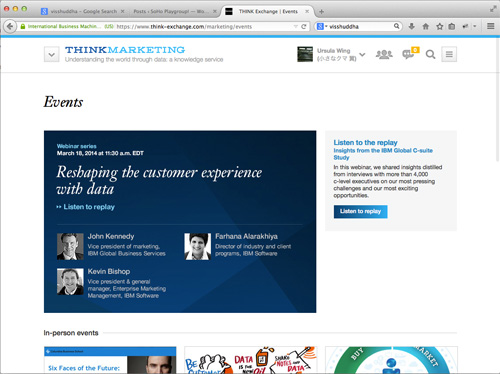Open the Six Faces of the Future event card
500x374 pixels.
pyautogui.click(x=110, y=360)
